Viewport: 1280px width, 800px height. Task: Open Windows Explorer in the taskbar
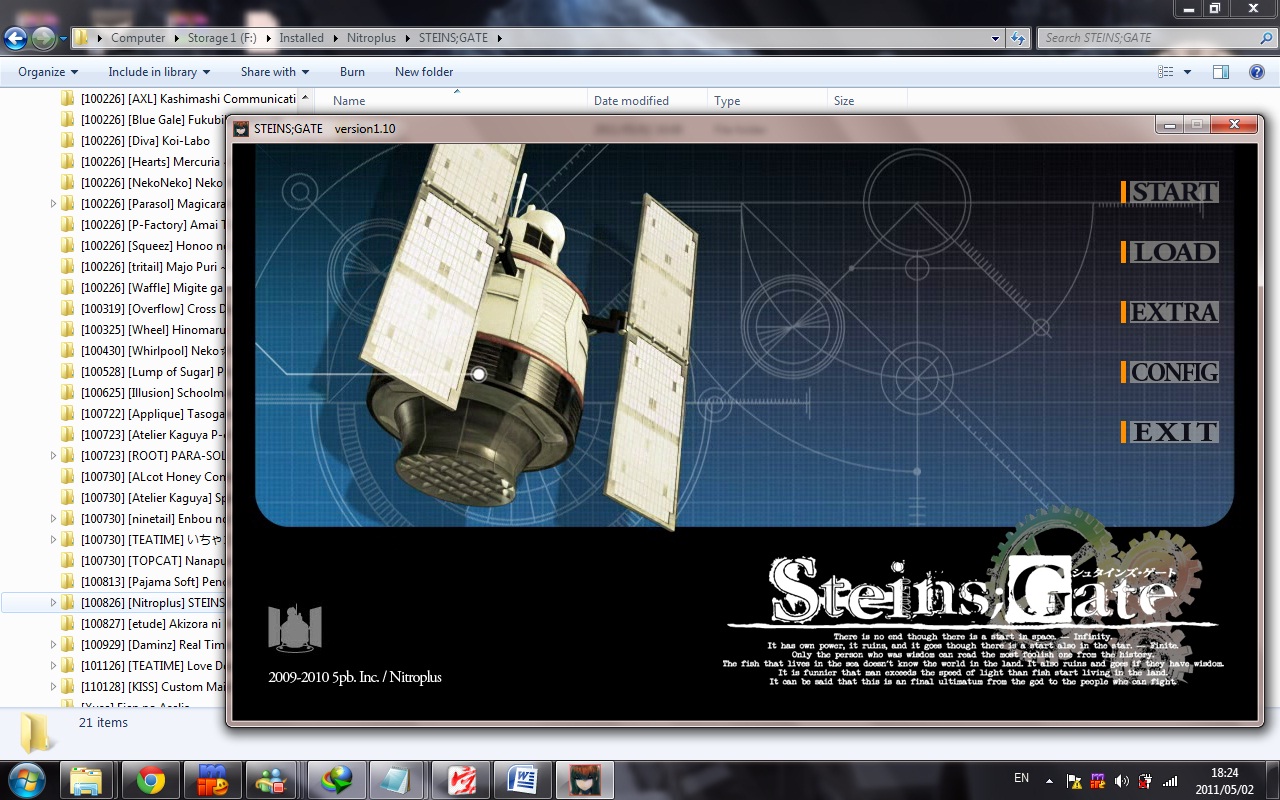coord(87,780)
